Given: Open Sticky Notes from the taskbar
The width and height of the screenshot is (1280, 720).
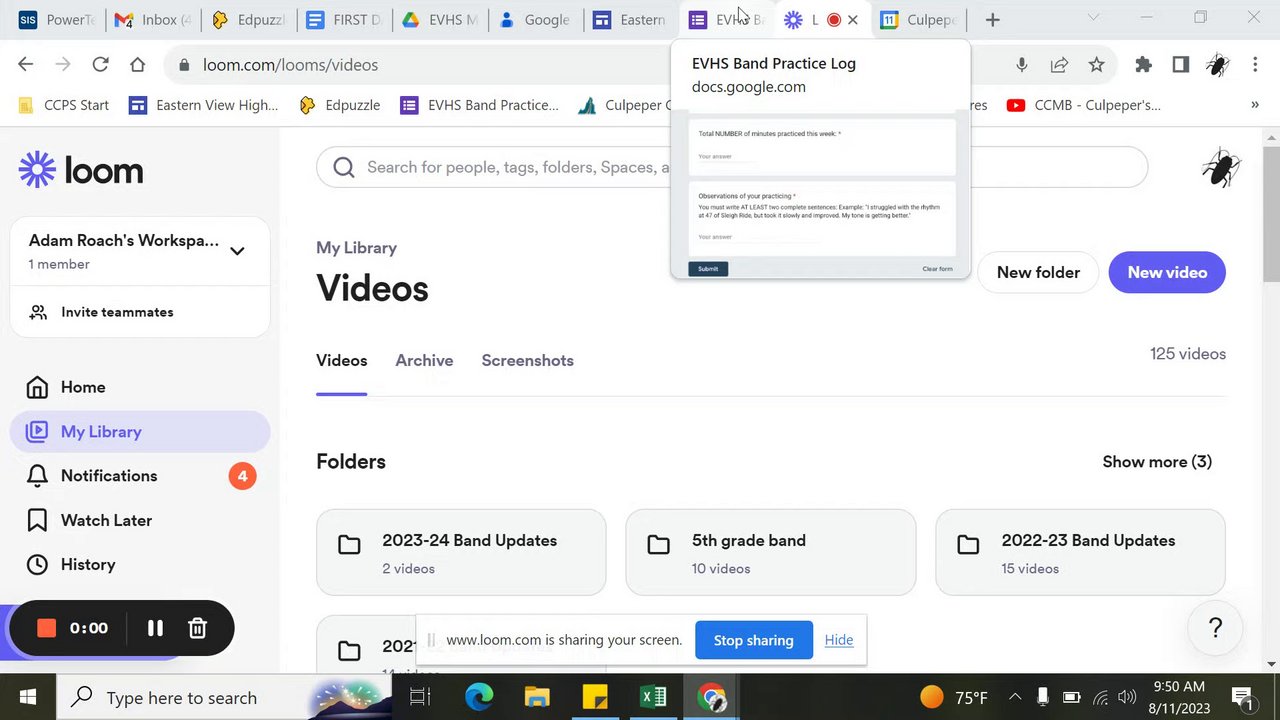Looking at the screenshot, I should 595,697.
